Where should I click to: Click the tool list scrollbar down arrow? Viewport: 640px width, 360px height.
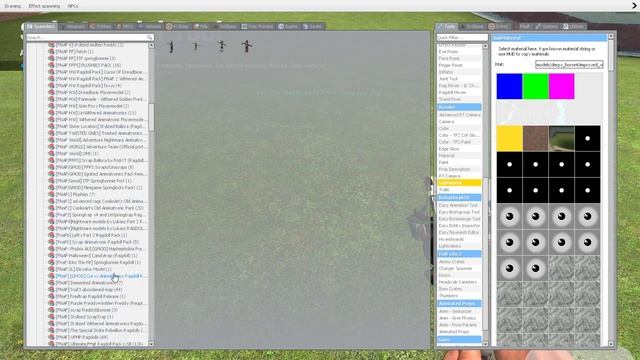485,344
